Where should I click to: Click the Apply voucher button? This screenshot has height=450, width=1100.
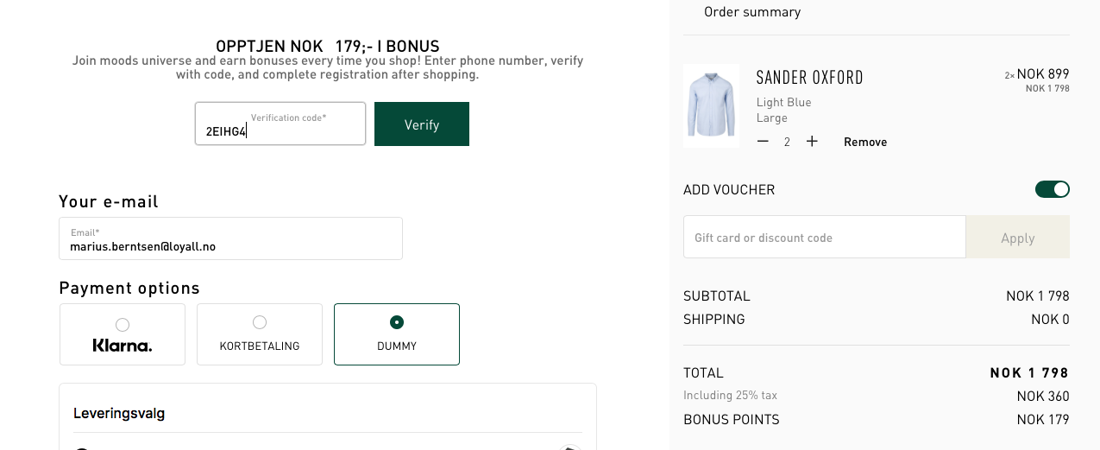tap(1017, 238)
